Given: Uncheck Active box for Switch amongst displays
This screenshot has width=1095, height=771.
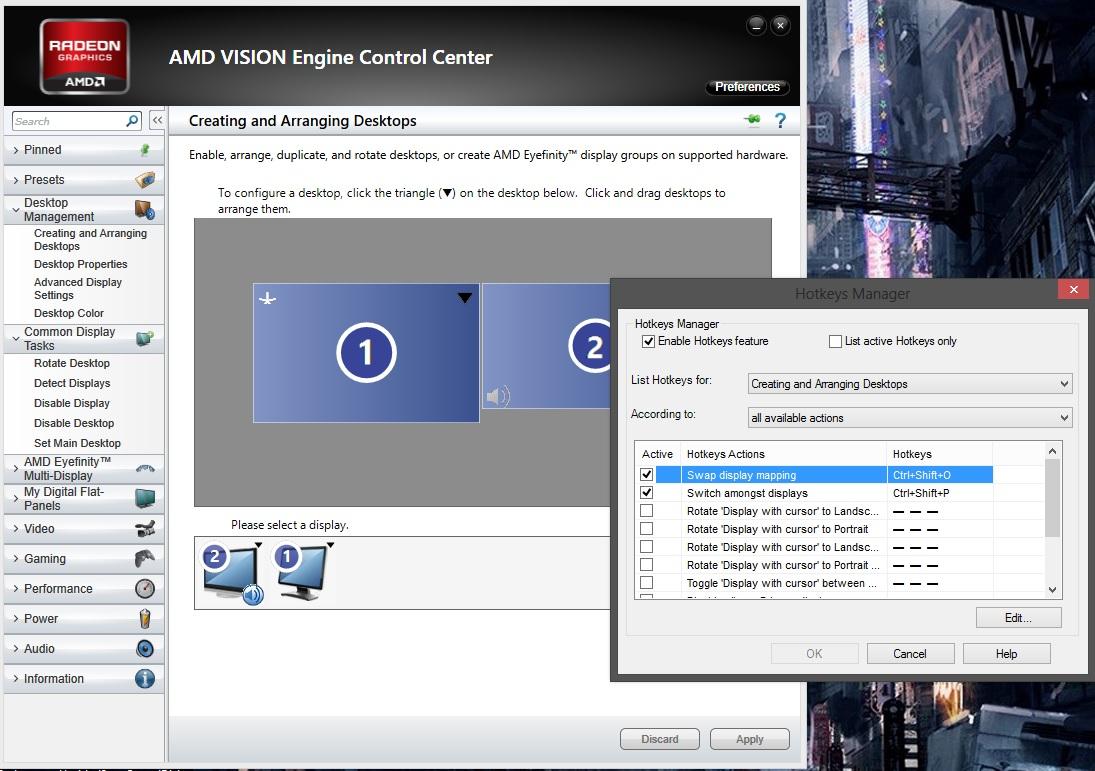Looking at the screenshot, I should pyautogui.click(x=647, y=492).
